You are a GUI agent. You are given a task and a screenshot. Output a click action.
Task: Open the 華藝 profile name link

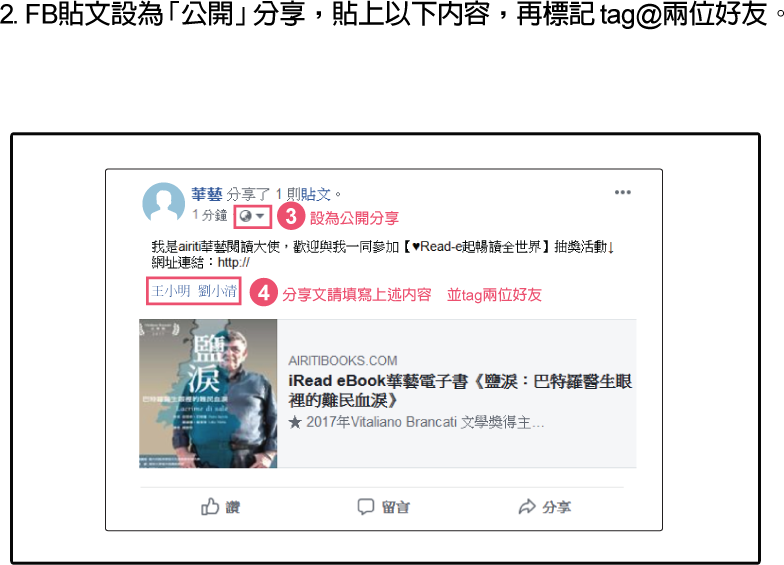[206, 194]
